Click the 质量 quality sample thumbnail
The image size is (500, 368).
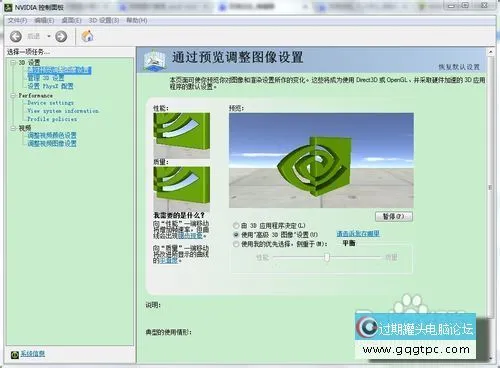[x=182, y=188]
